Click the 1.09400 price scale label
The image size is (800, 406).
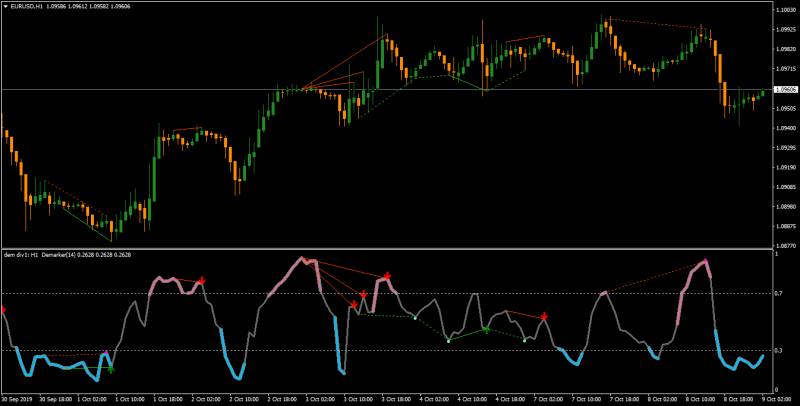coord(784,128)
